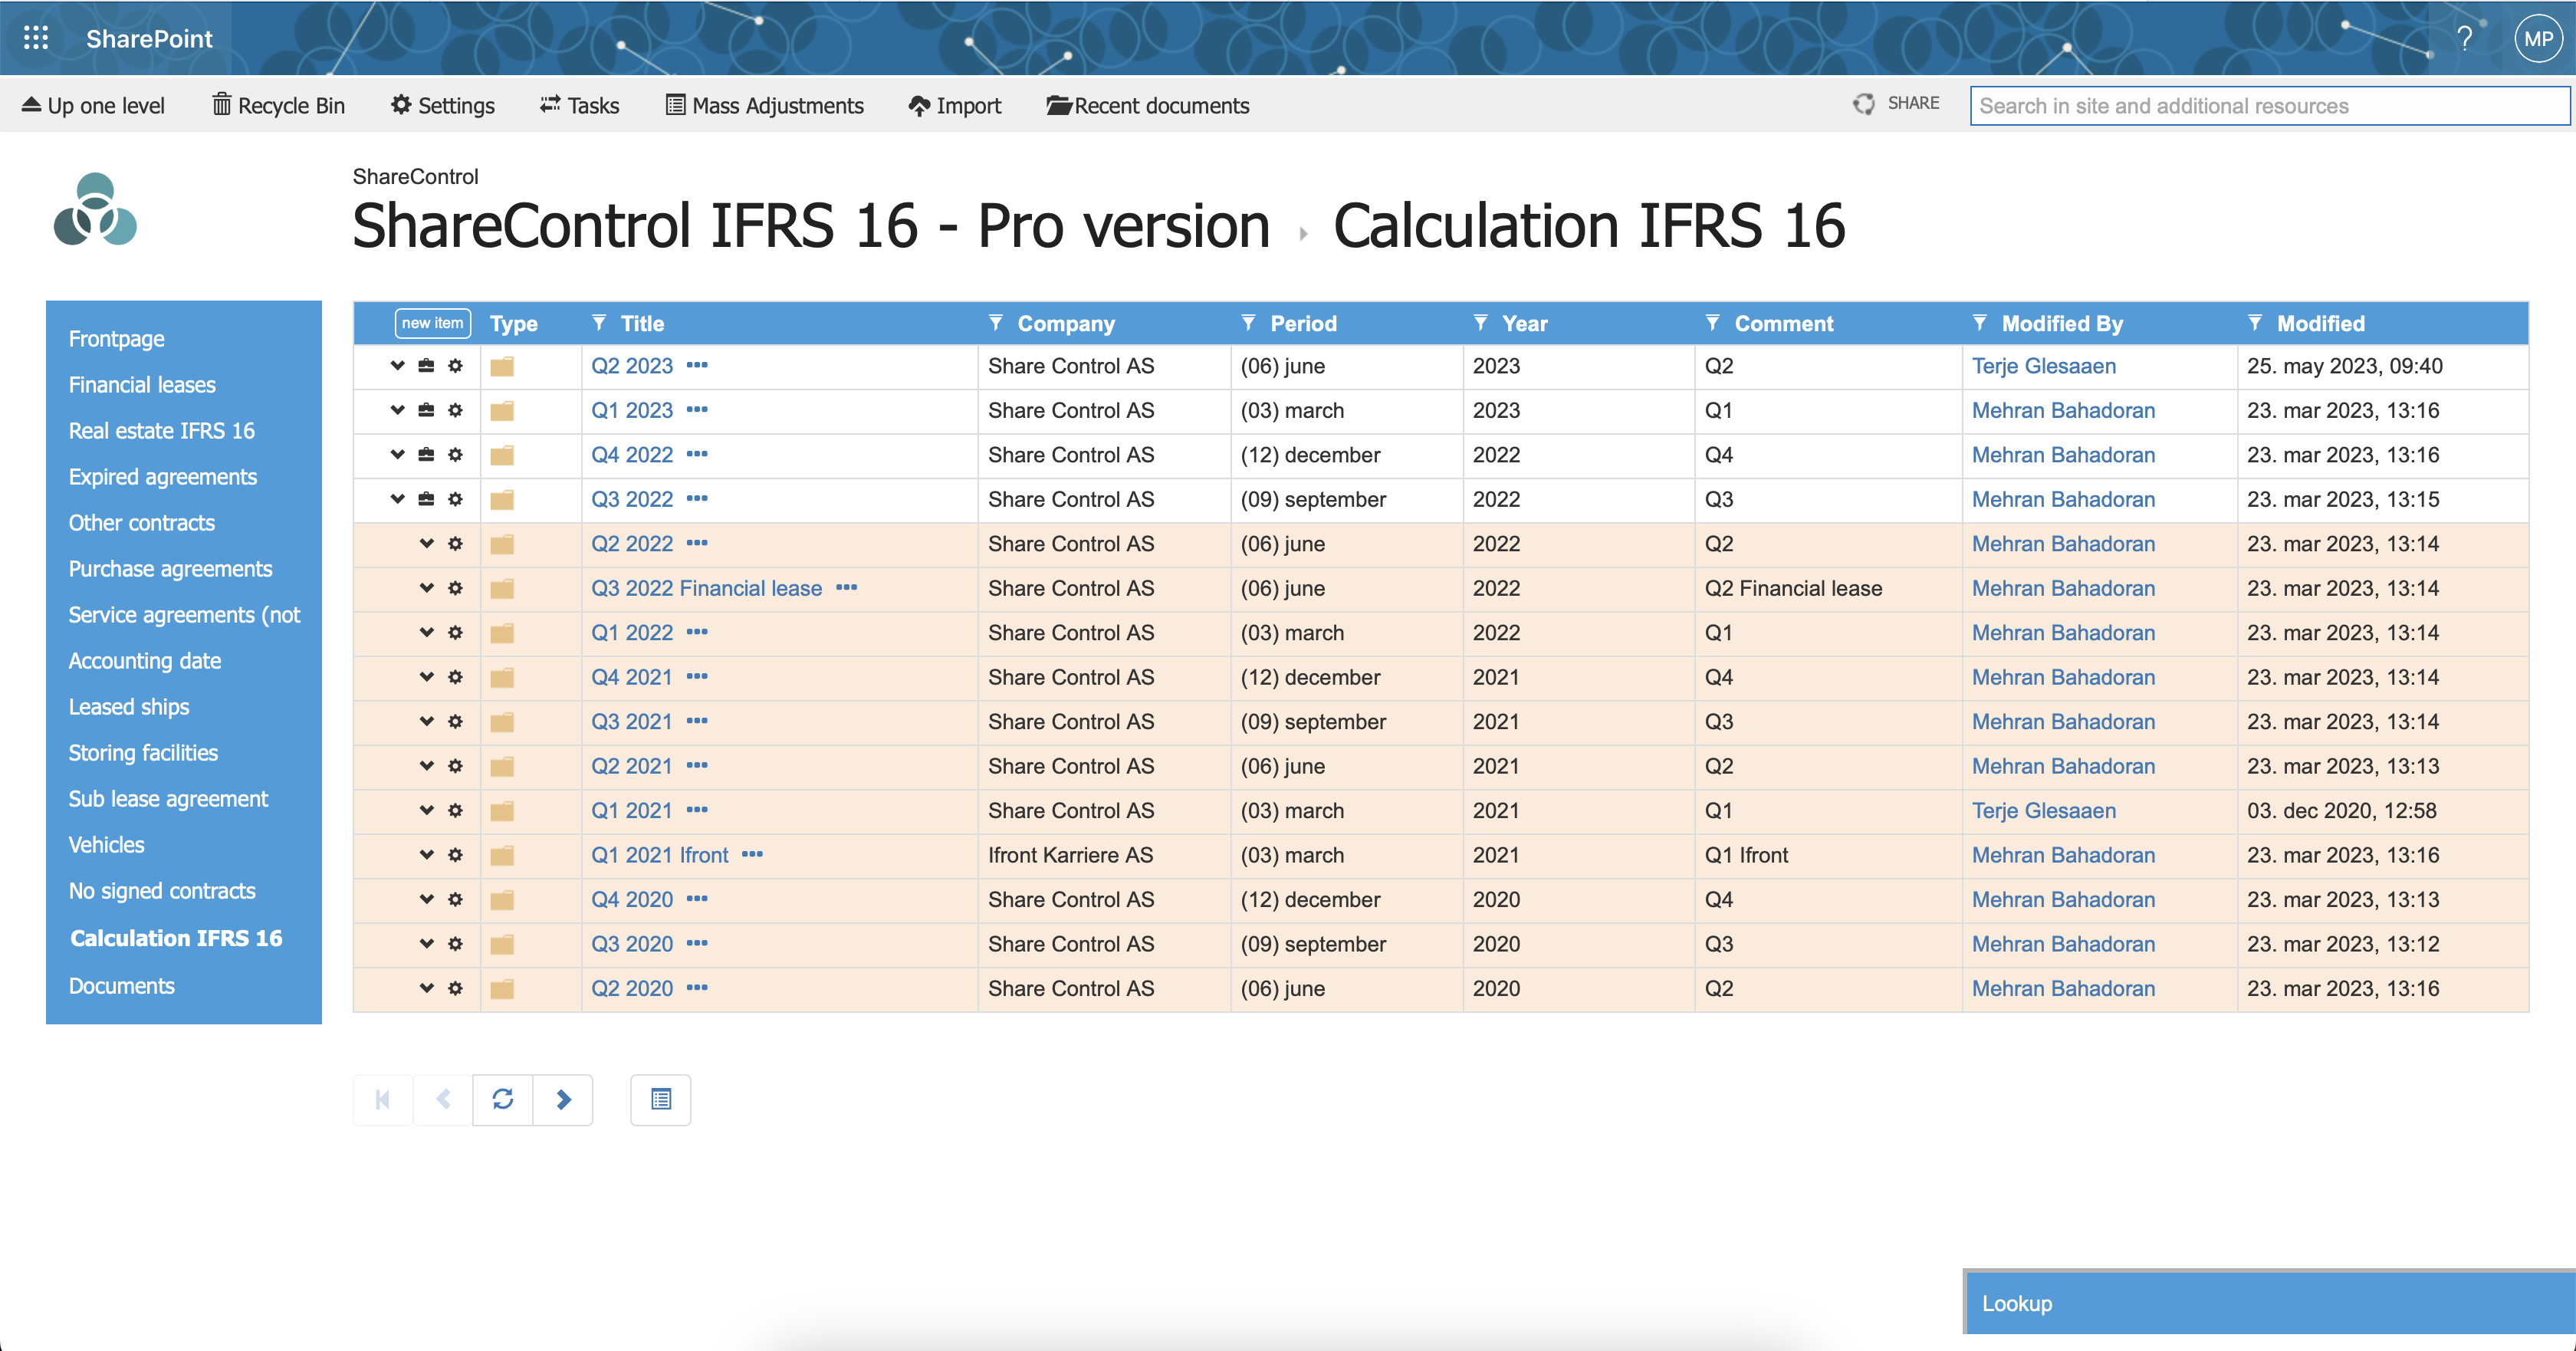Select Financial leases in the sidebar
Image resolution: width=2576 pixels, height=1351 pixels.
(142, 384)
